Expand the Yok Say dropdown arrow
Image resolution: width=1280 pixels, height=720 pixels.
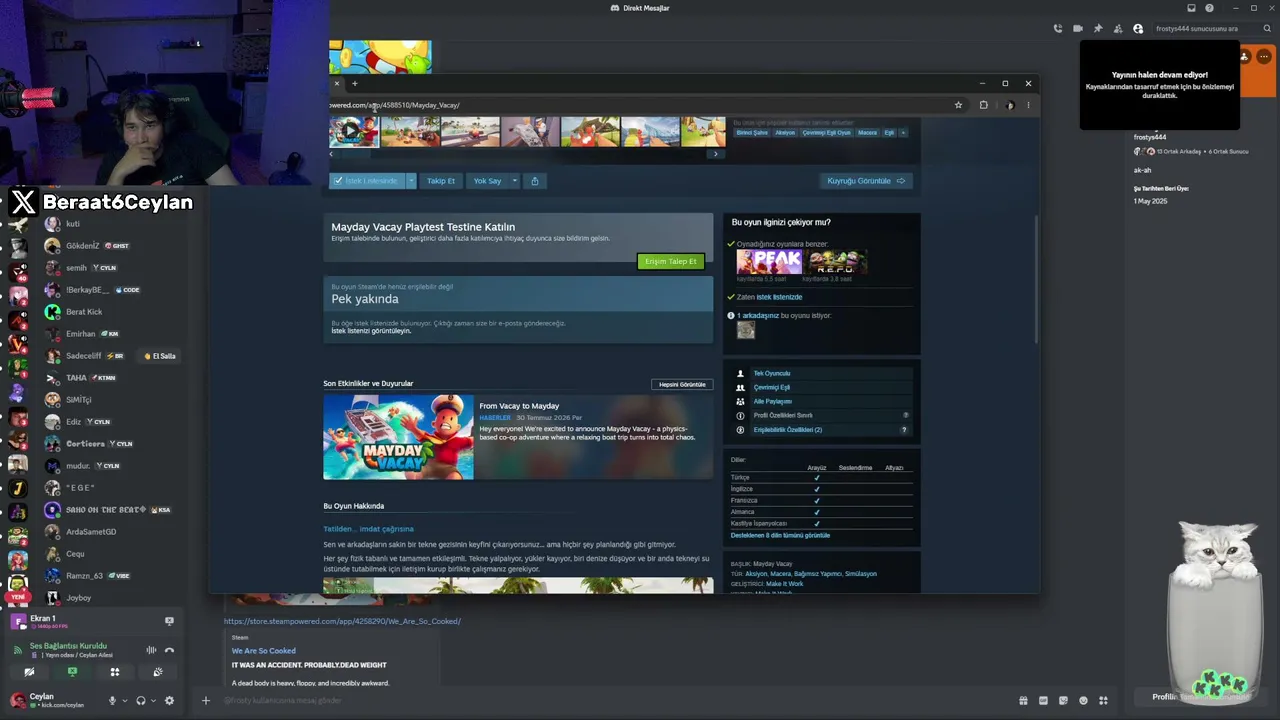515,181
